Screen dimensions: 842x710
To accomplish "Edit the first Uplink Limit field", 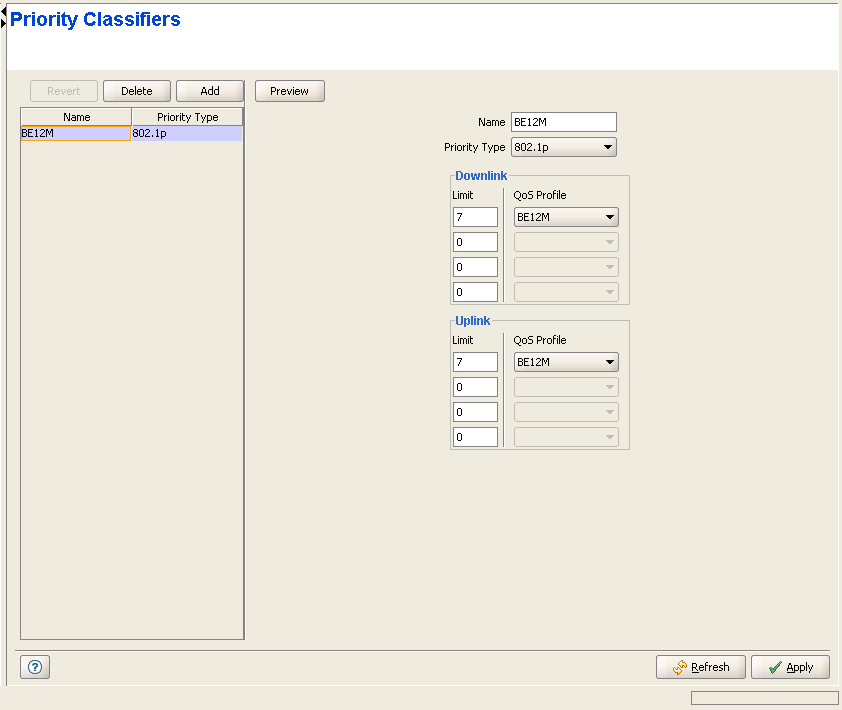I will click(475, 362).
